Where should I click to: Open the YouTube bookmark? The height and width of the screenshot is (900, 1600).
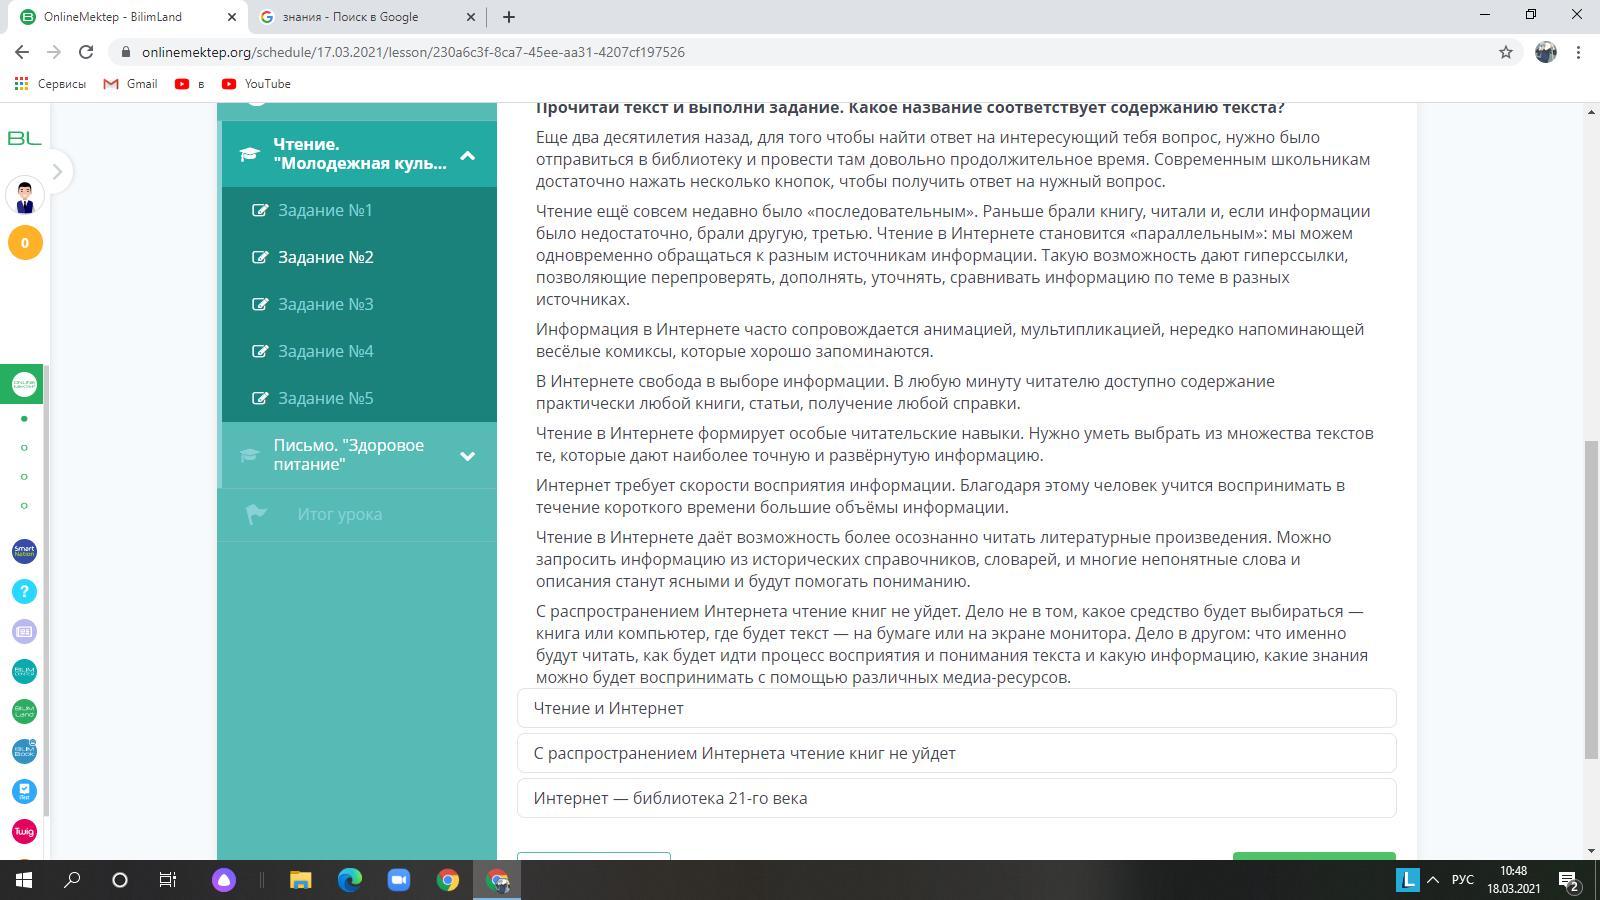pyautogui.click(x=256, y=84)
